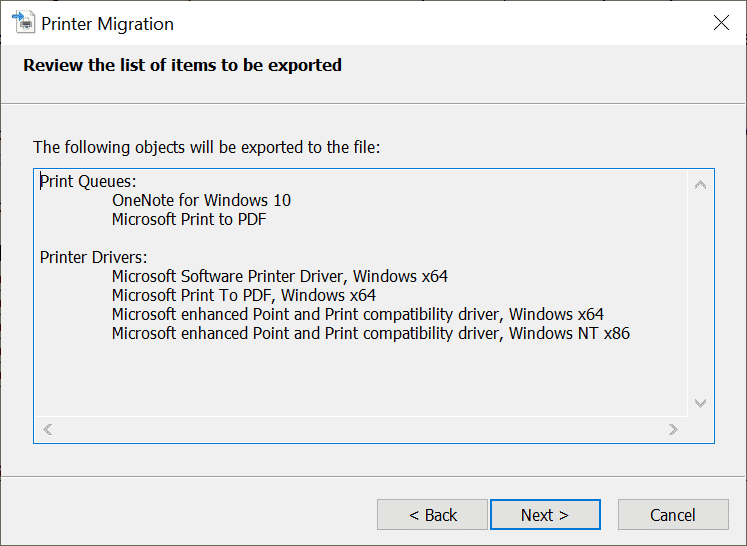The width and height of the screenshot is (747, 546).
Task: Close the Printer Migration dialog
Action: coord(721,22)
